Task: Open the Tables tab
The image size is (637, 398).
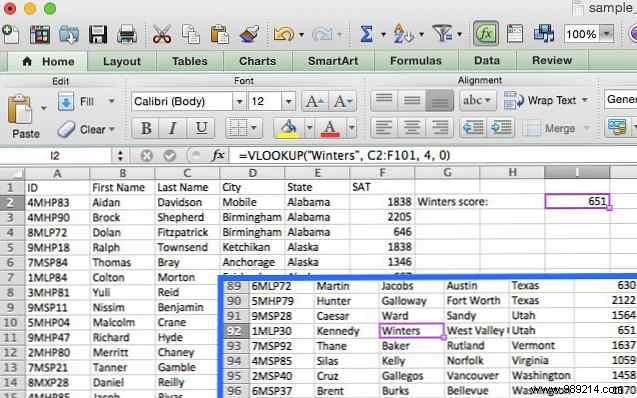Action: click(x=189, y=61)
